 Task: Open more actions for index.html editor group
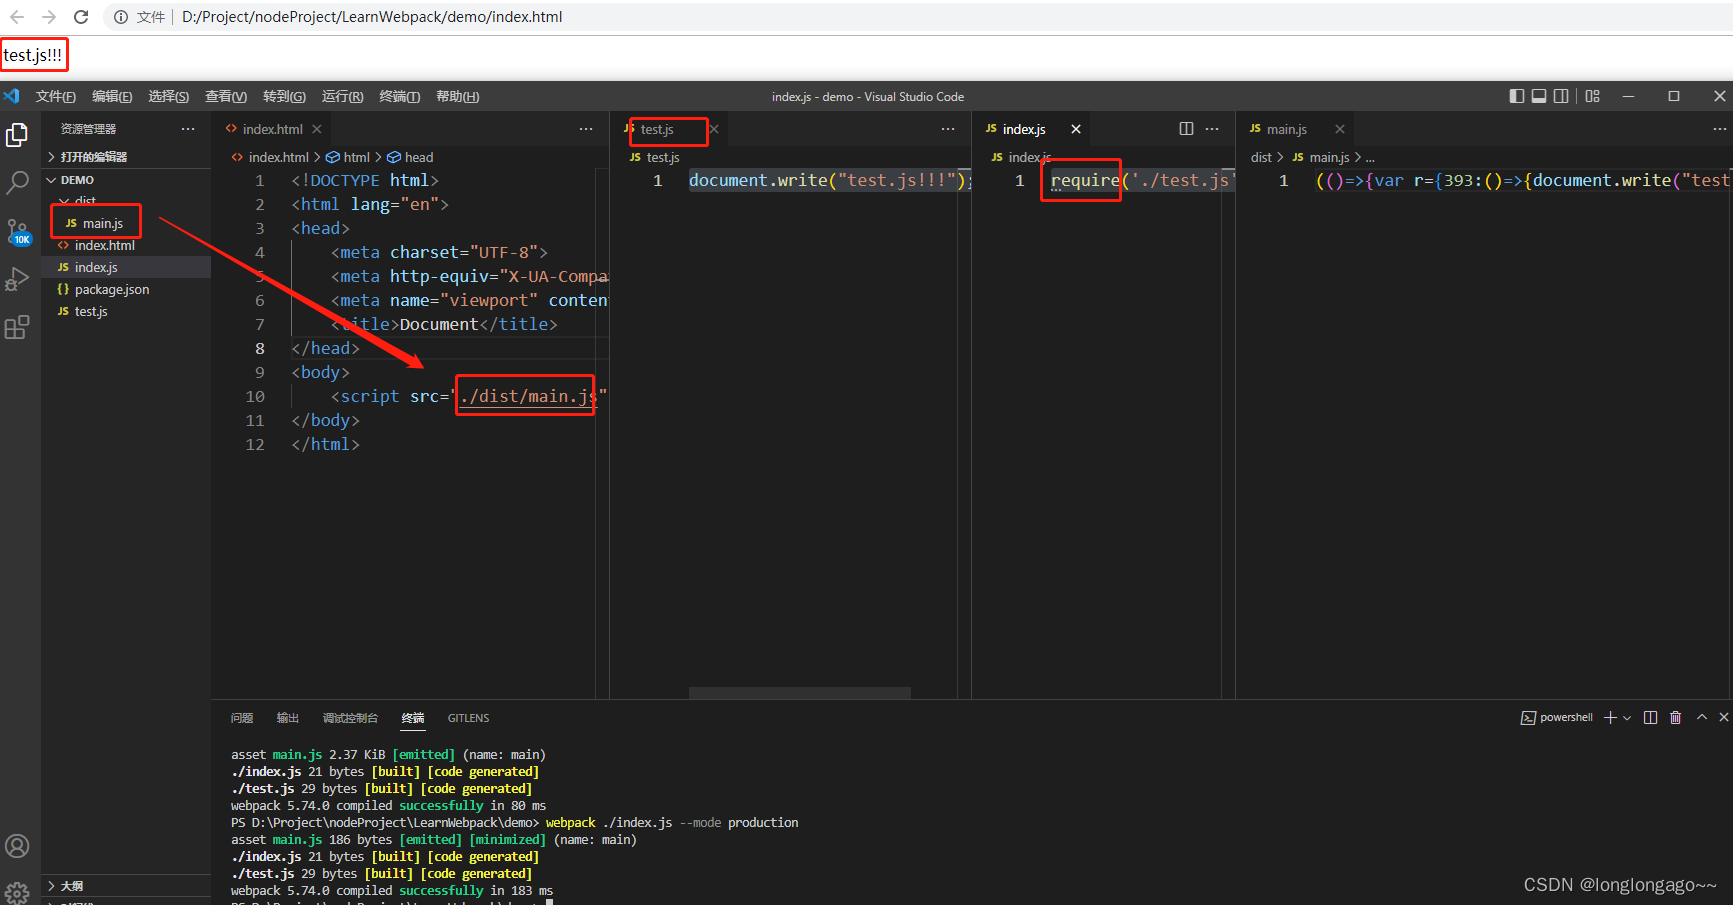(586, 129)
